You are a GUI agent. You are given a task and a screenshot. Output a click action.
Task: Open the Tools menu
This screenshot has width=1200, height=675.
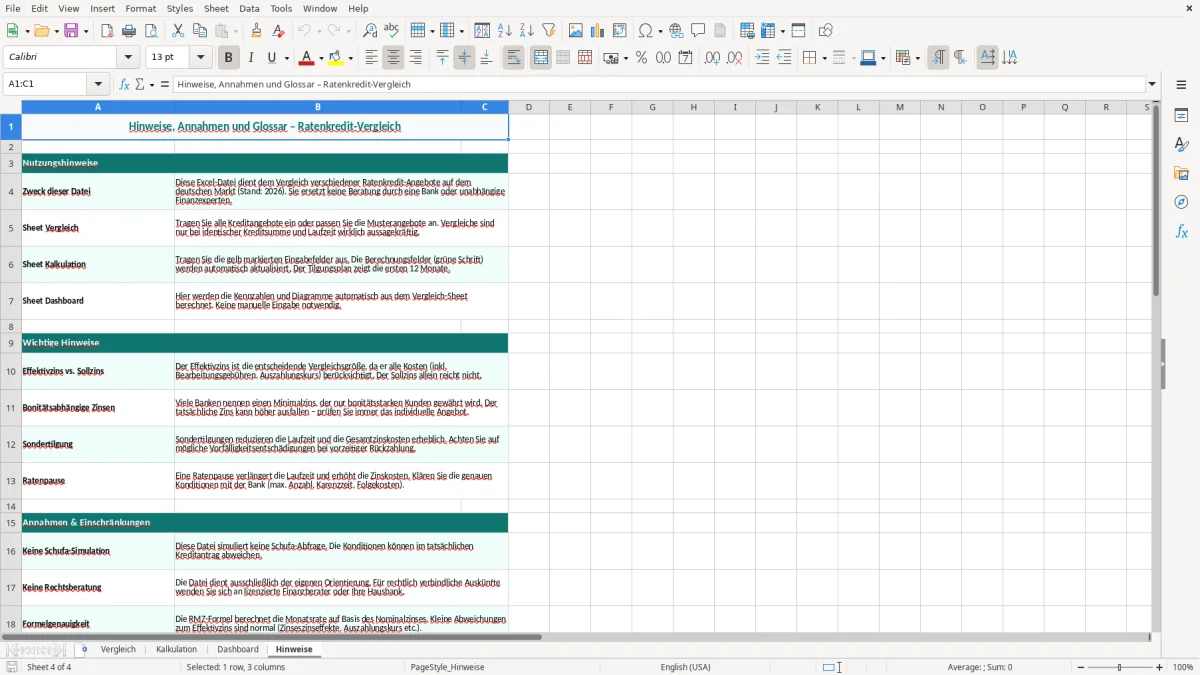click(x=281, y=8)
